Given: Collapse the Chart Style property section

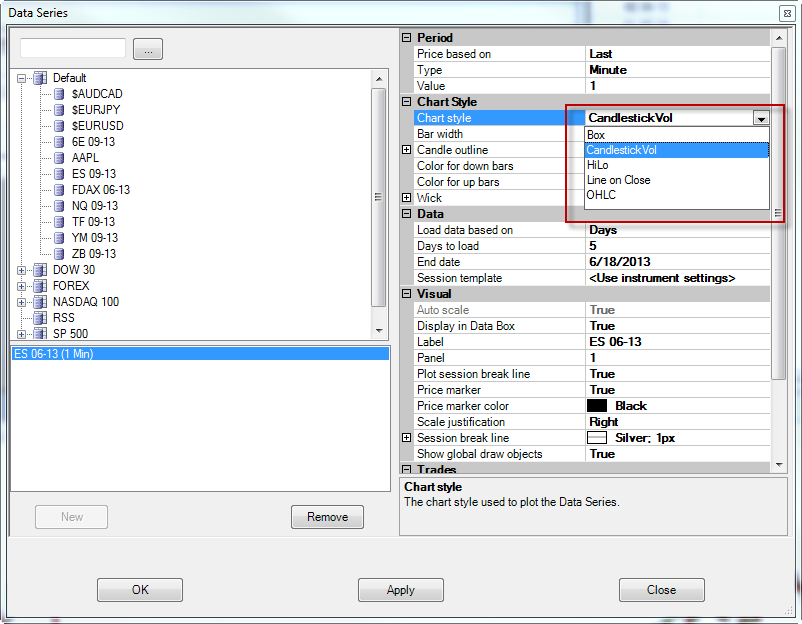Looking at the screenshot, I should 407,101.
